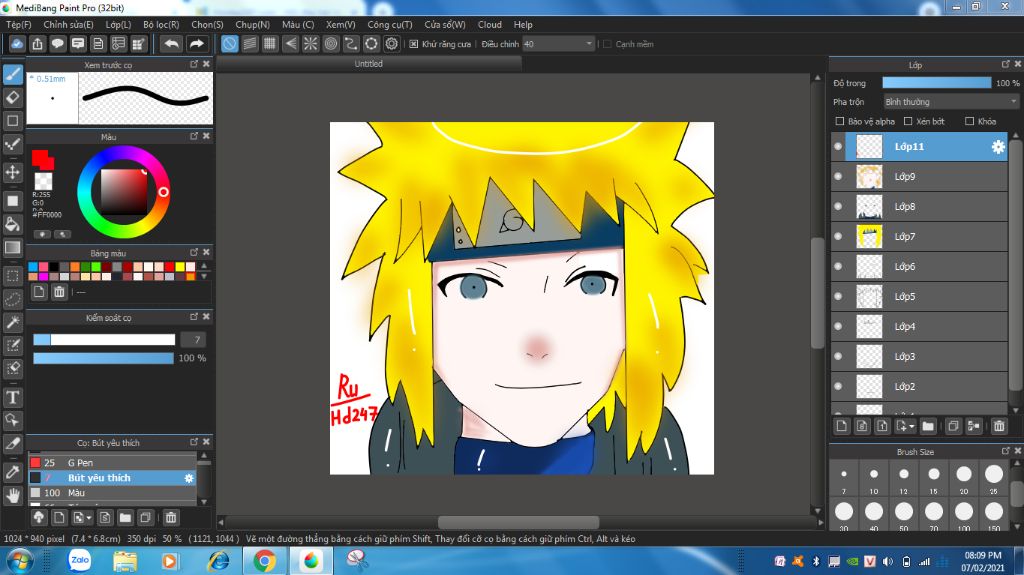This screenshot has height=575, width=1024.
Task: Pick brush size 15 preset
Action: [934, 479]
